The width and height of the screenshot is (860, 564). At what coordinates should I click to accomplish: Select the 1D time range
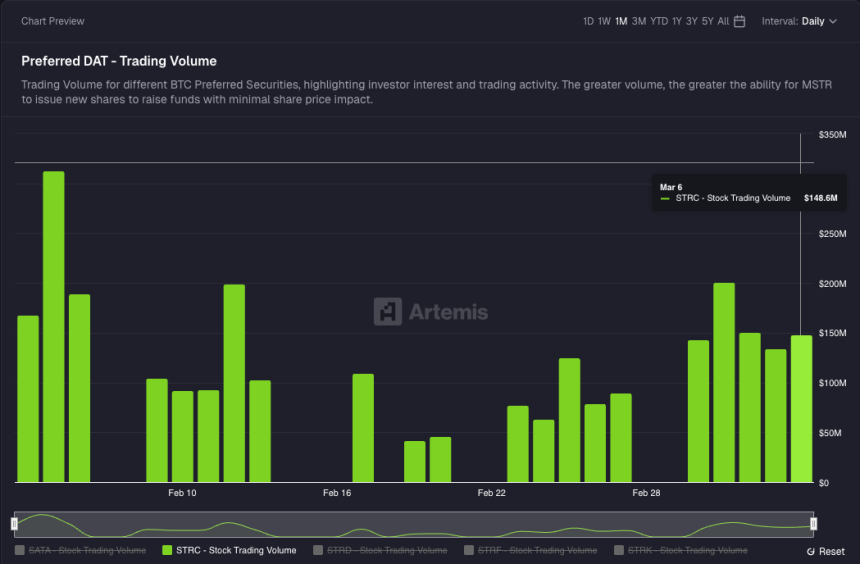tap(588, 21)
